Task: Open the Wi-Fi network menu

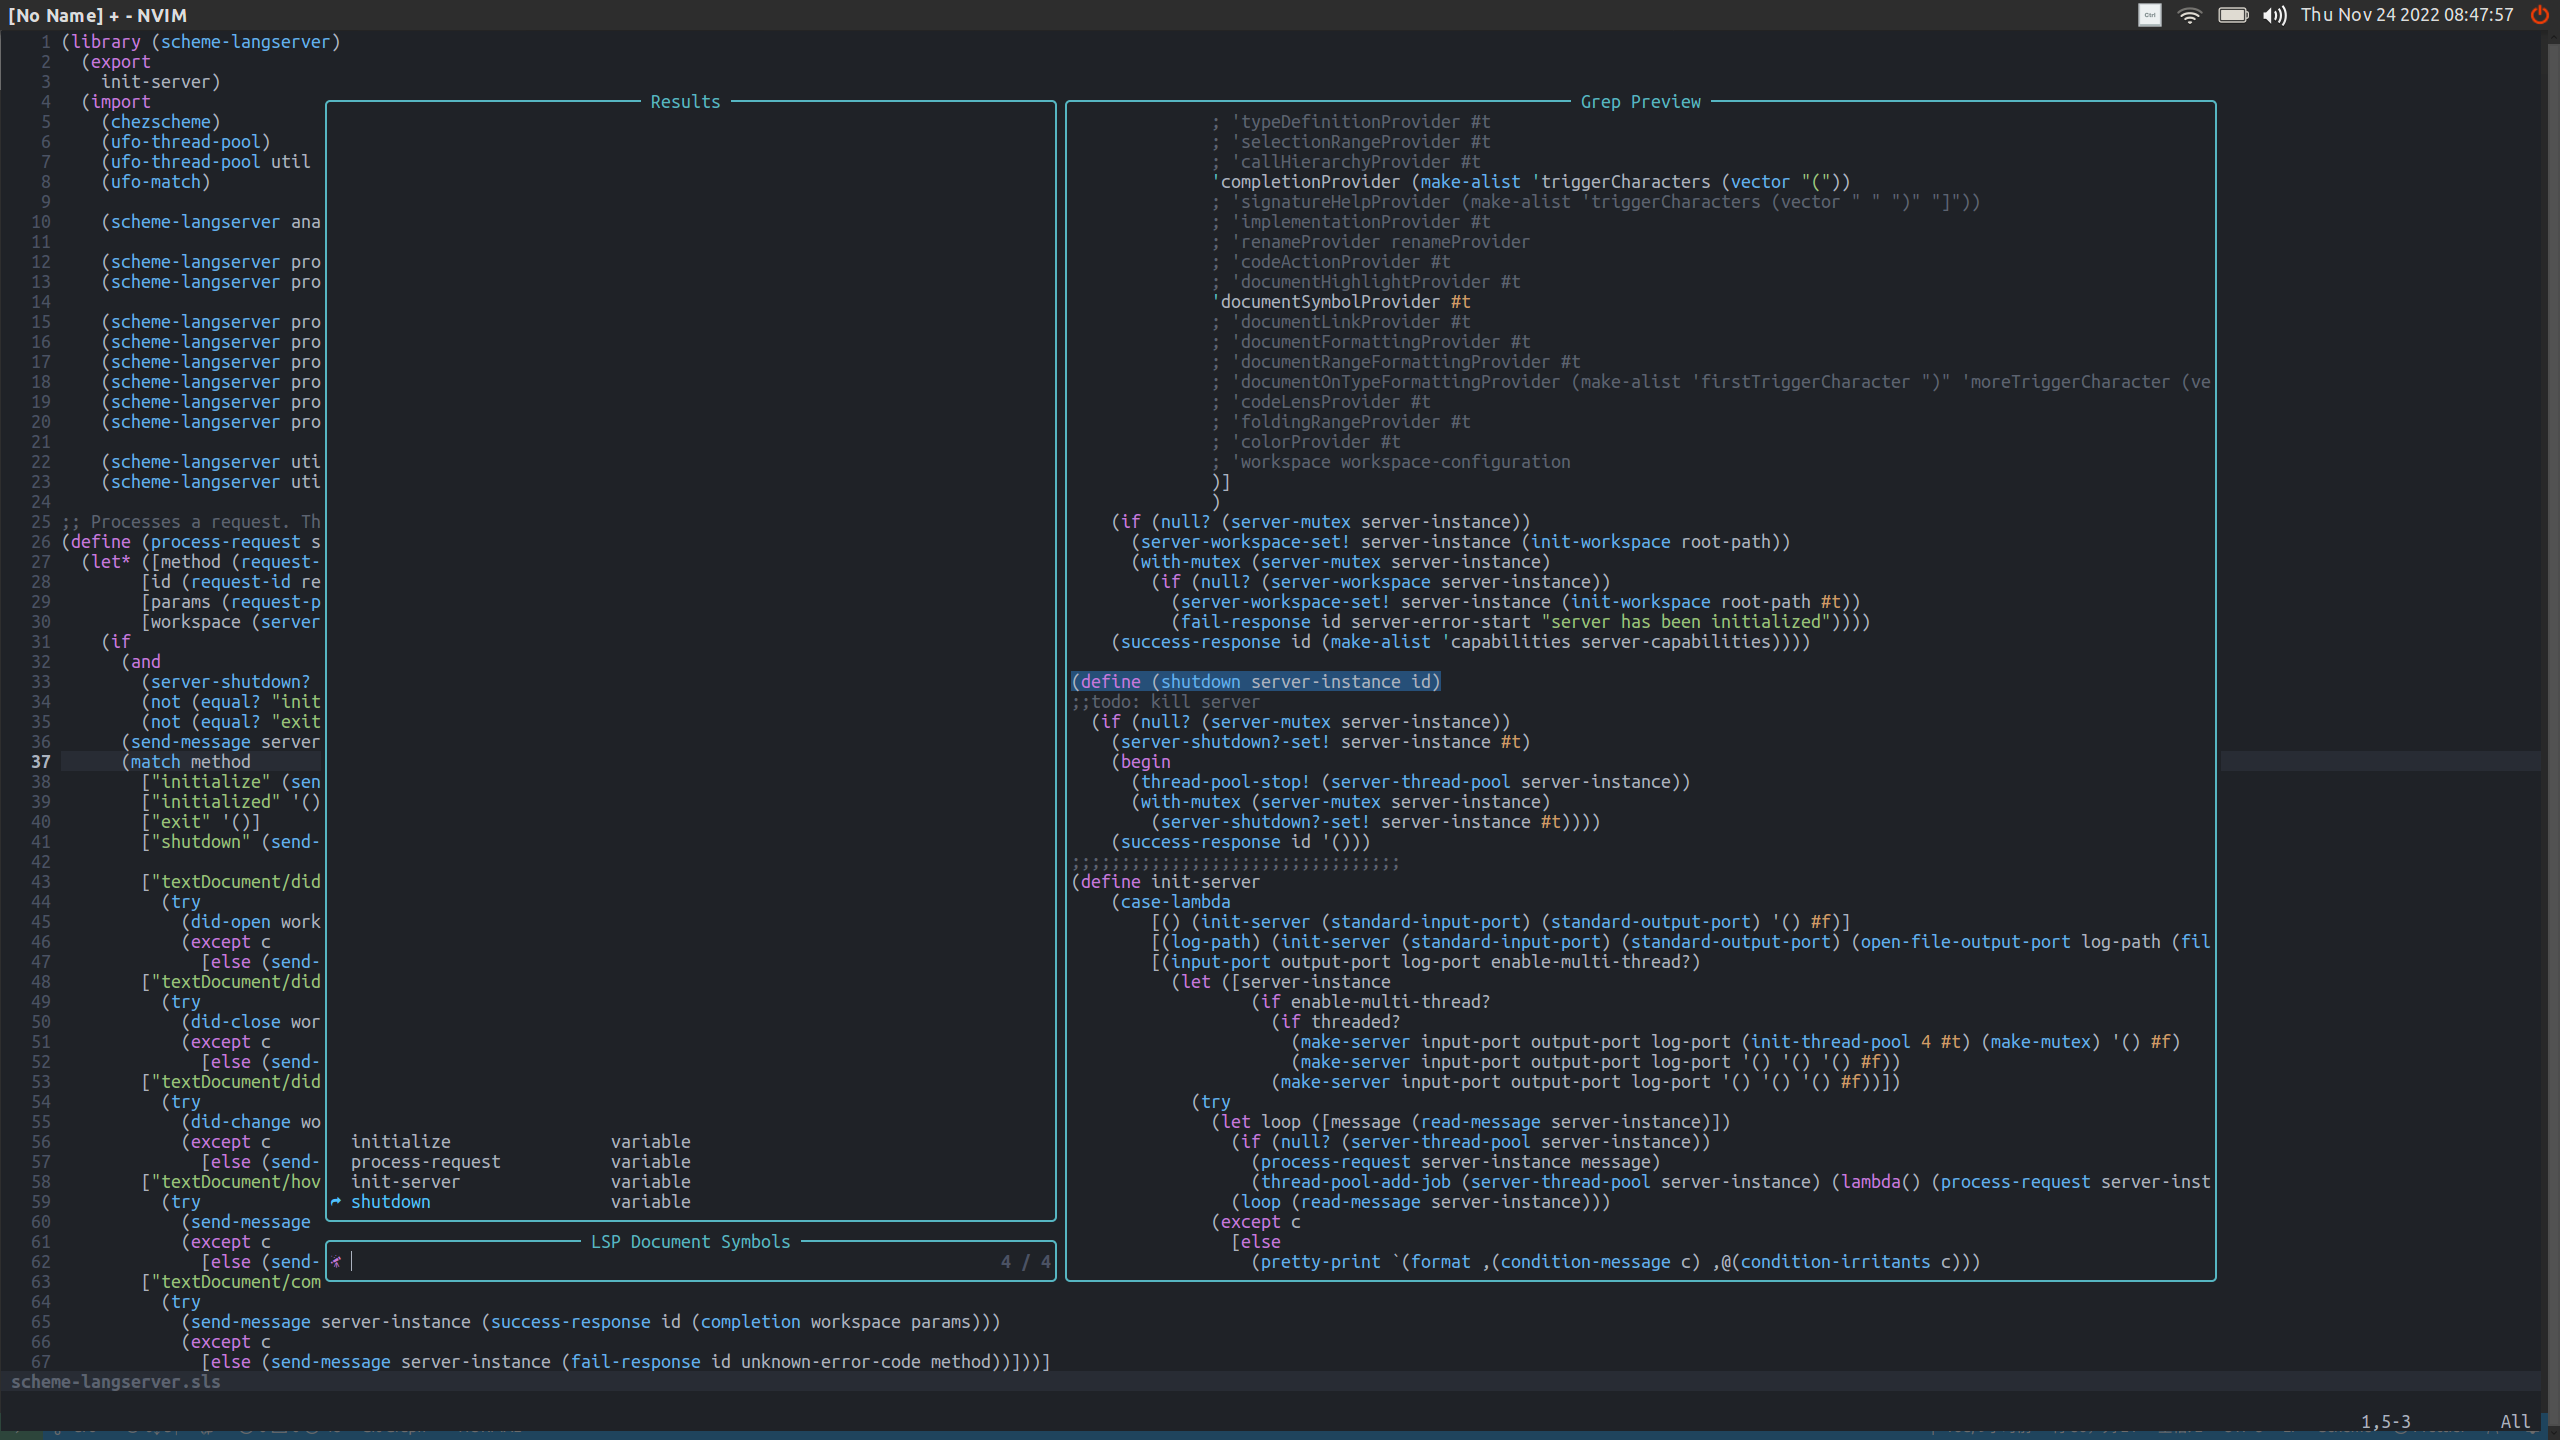Action: [2189, 15]
